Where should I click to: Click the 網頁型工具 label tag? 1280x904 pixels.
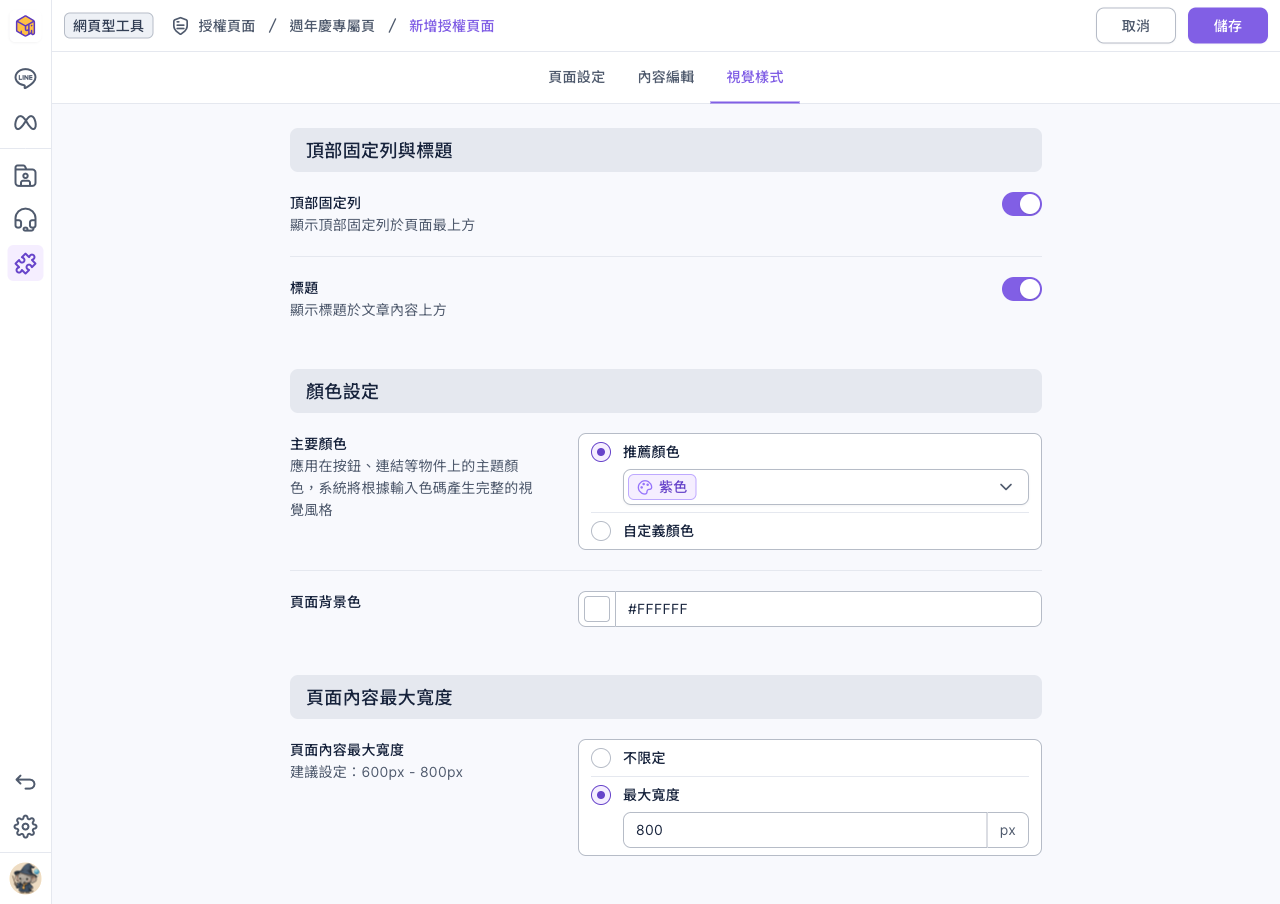(109, 26)
